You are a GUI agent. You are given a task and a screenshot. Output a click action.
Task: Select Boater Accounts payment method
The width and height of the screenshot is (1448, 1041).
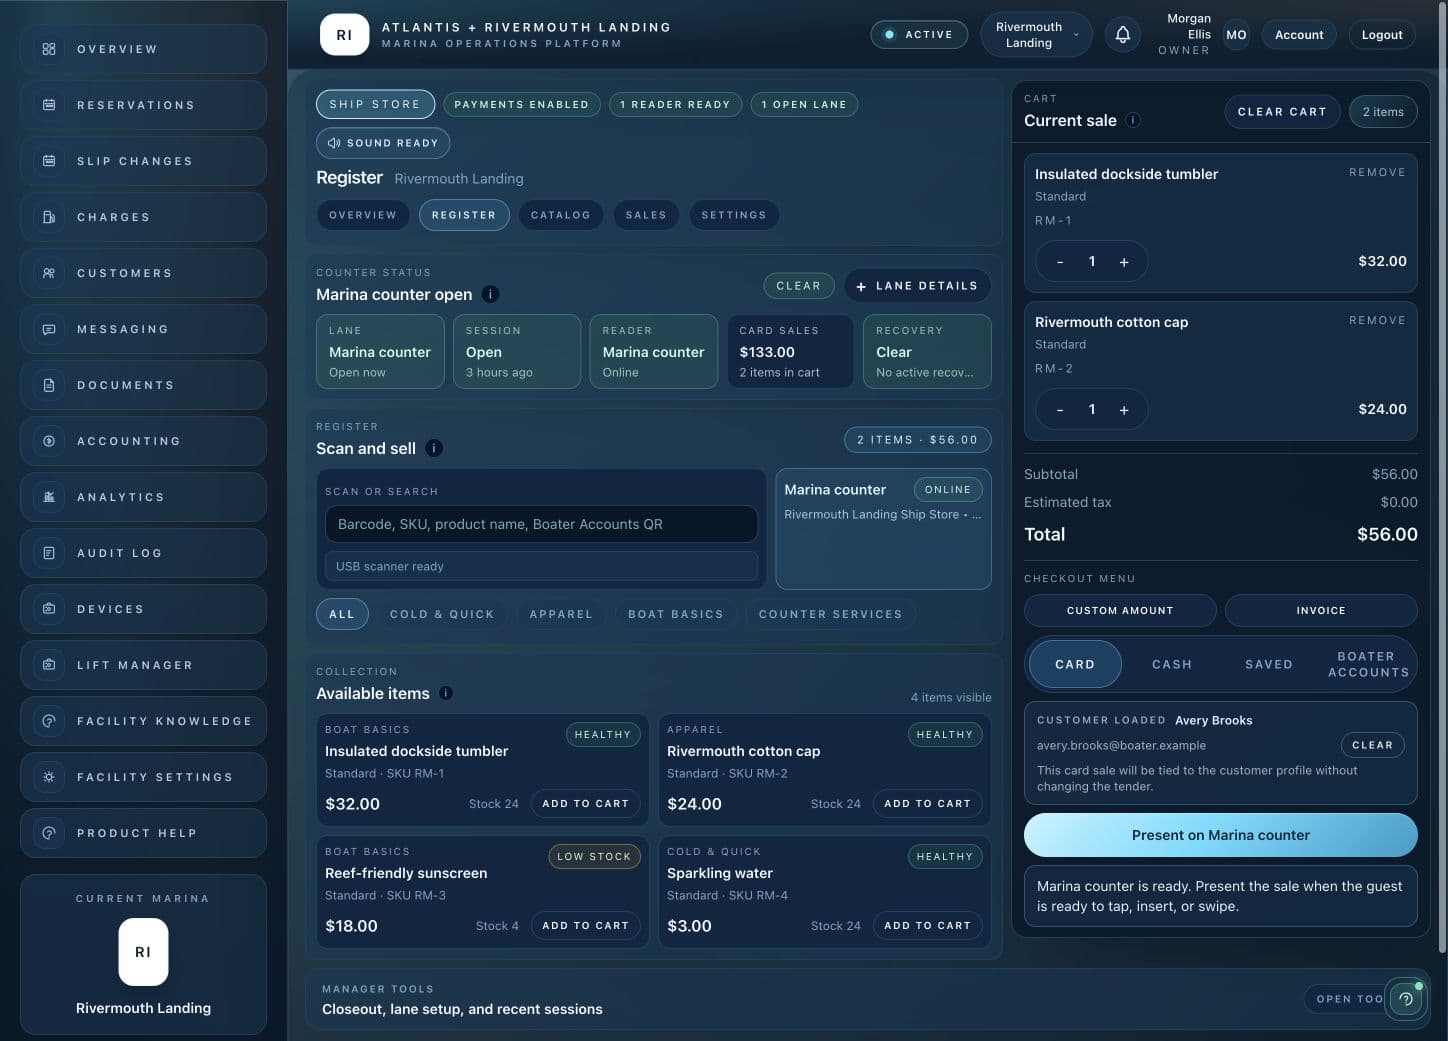point(1367,664)
